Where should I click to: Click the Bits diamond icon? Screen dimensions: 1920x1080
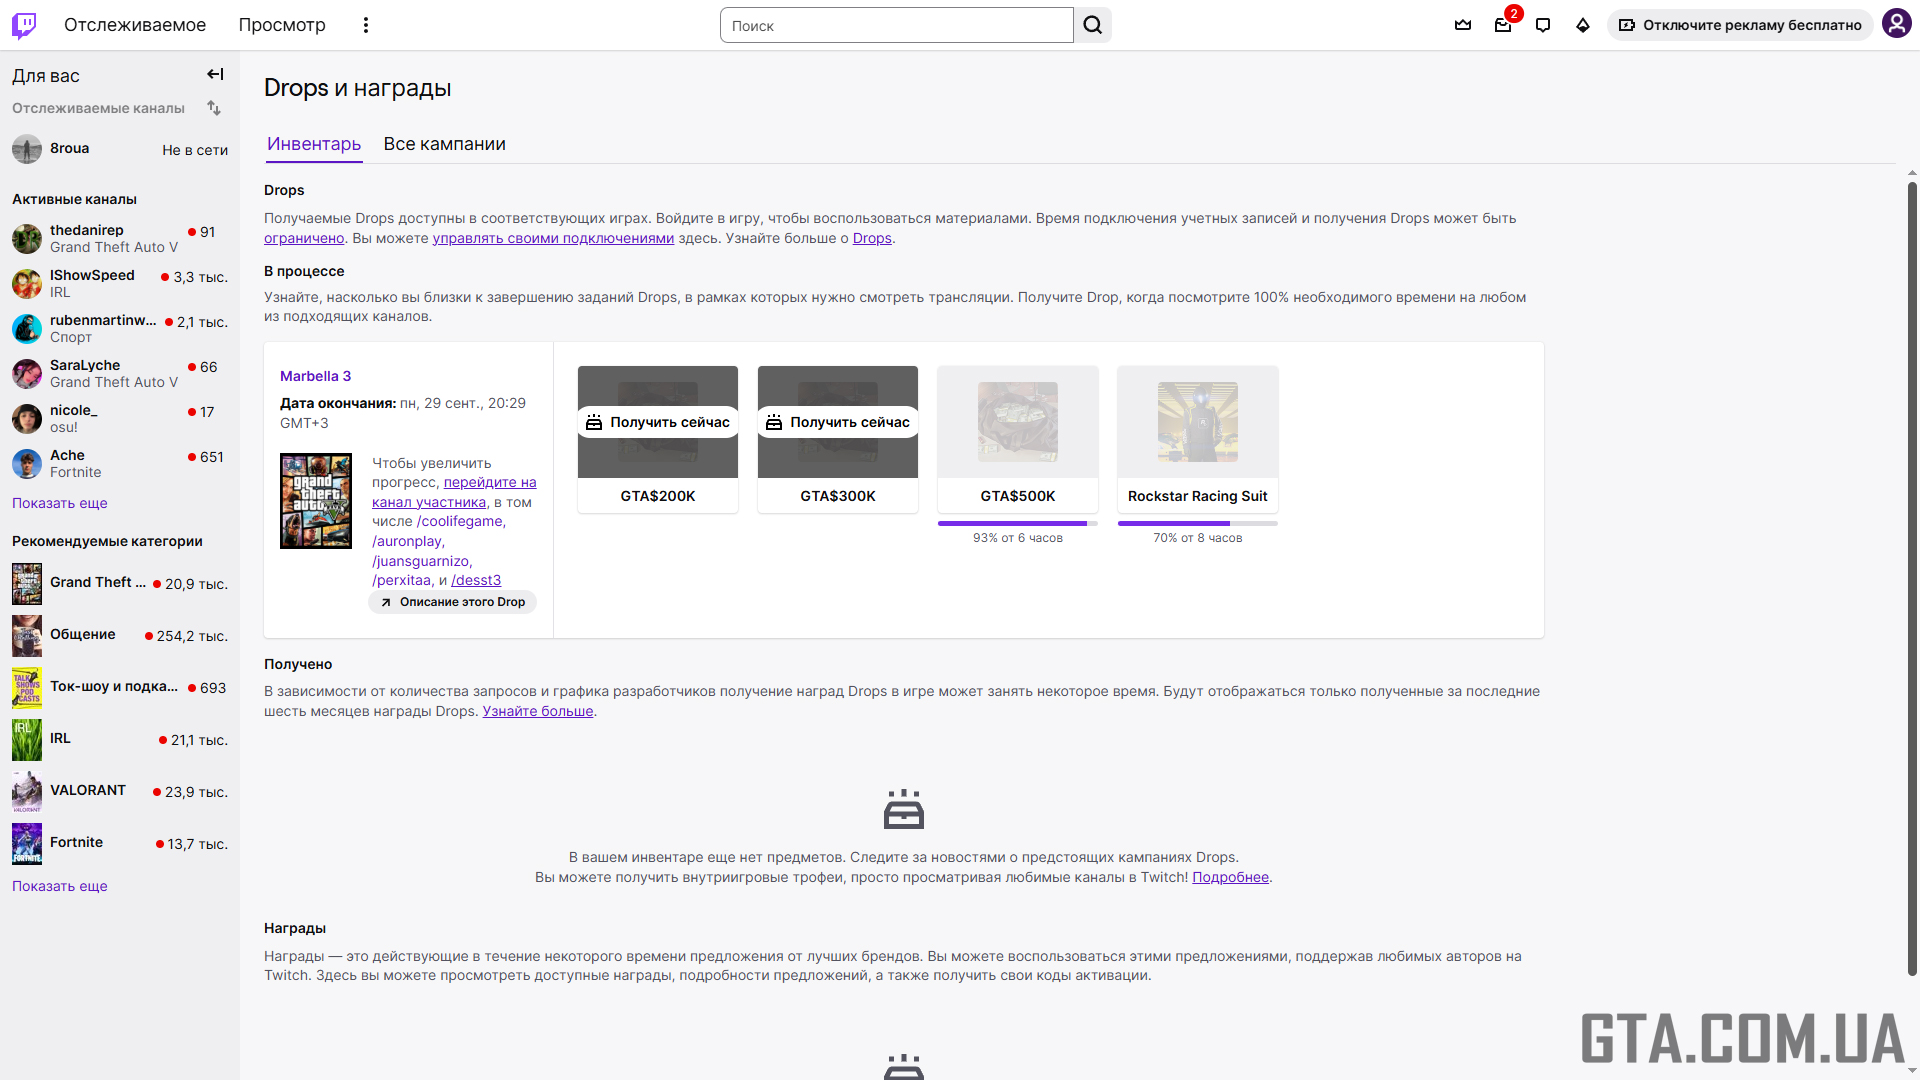click(1583, 25)
